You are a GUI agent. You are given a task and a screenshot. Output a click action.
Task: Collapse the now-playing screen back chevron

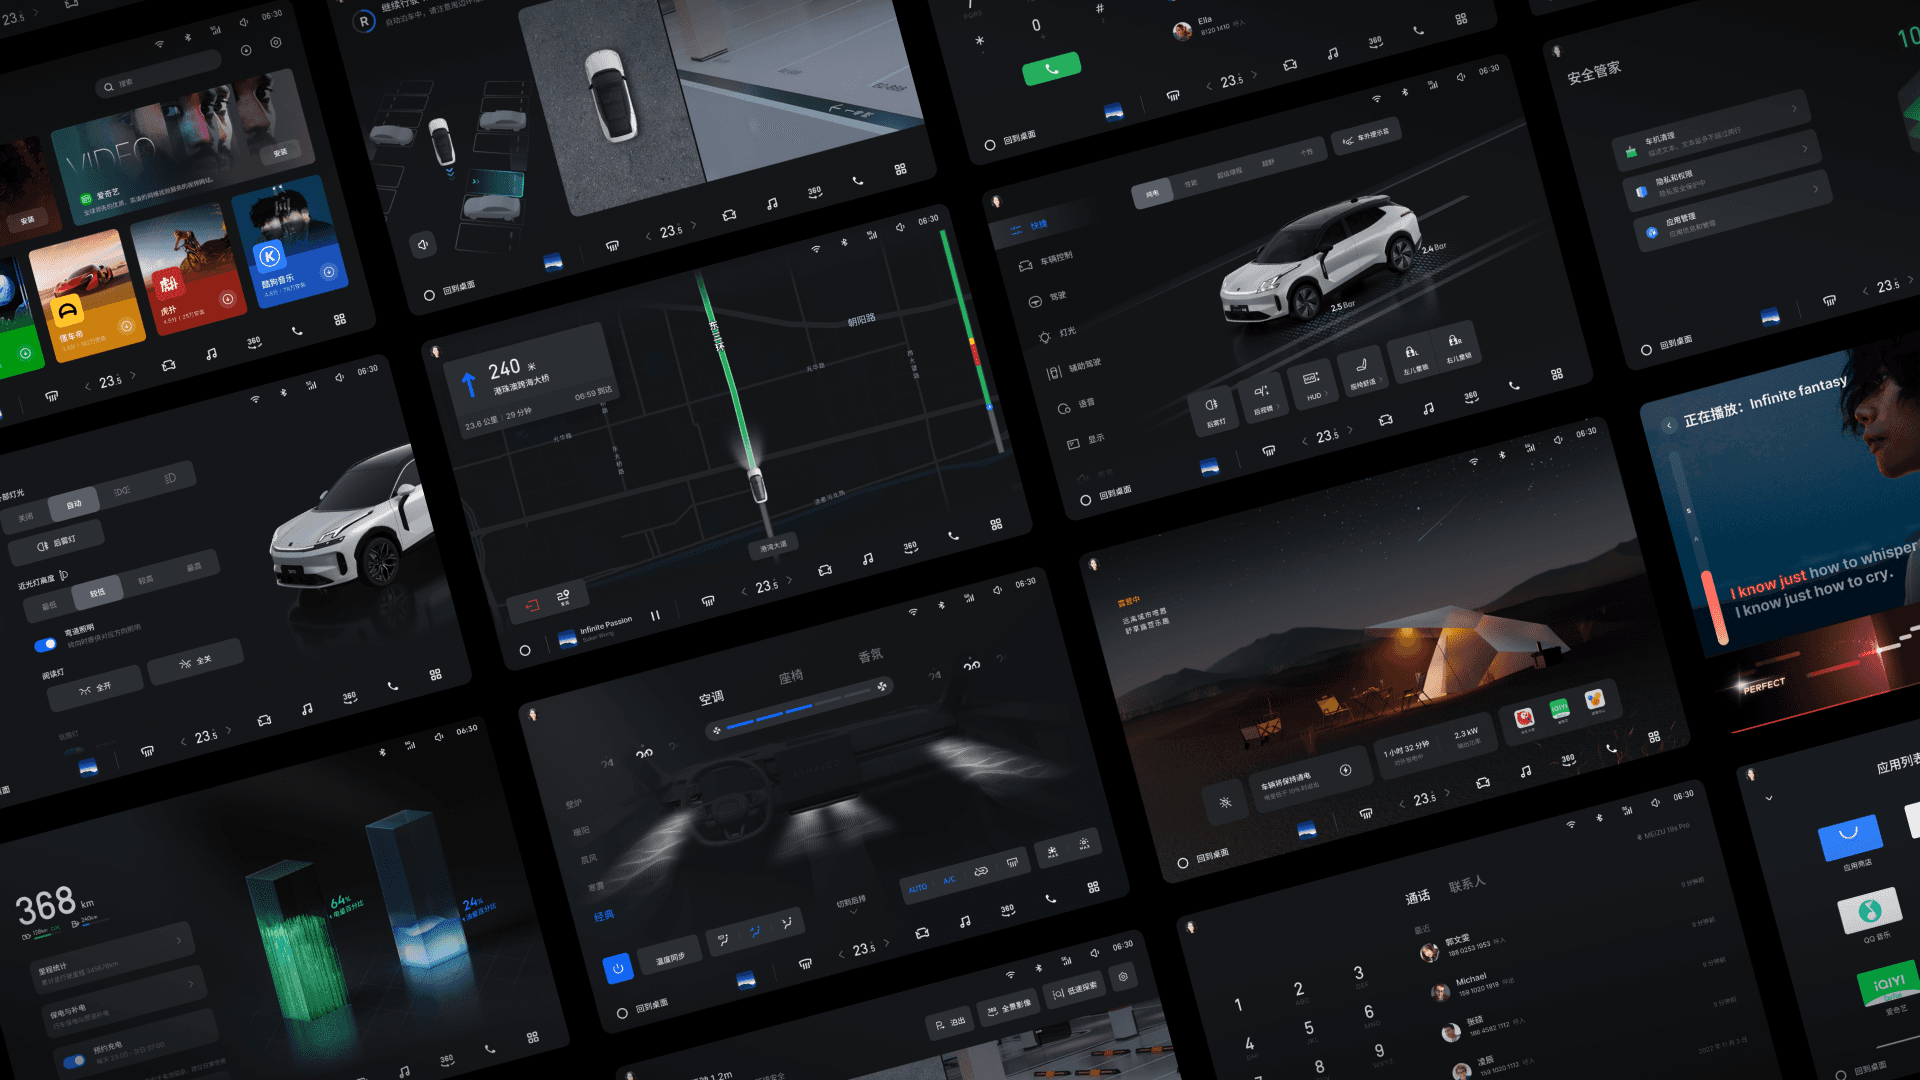[x=1668, y=425]
